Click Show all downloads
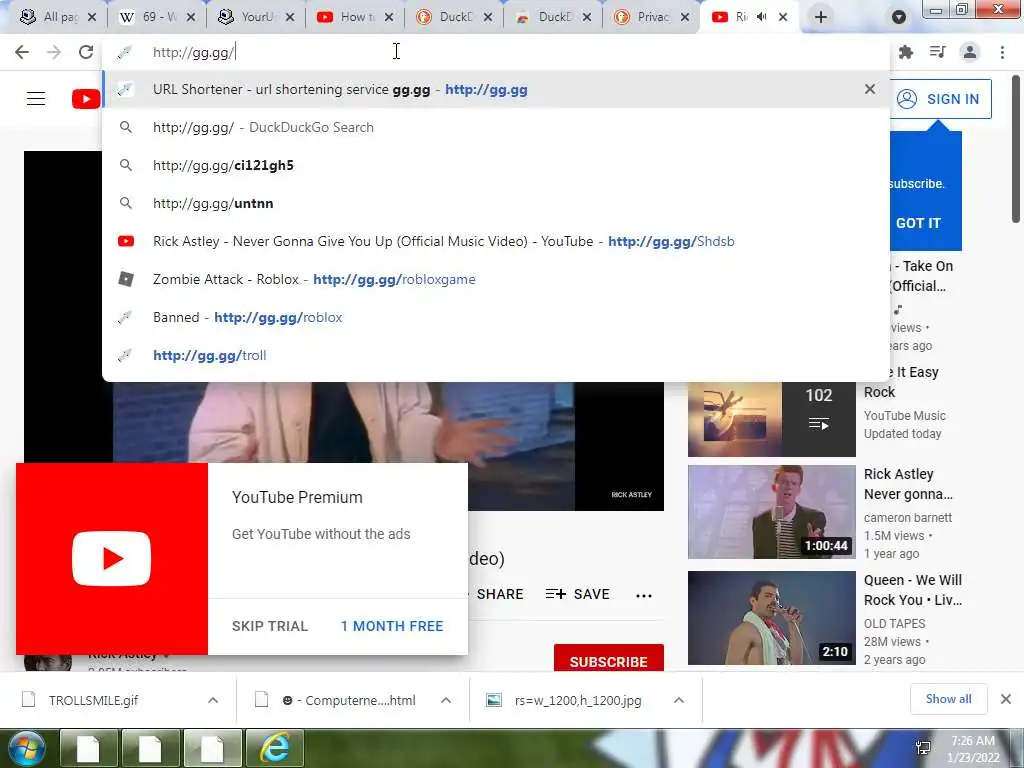 coord(948,699)
